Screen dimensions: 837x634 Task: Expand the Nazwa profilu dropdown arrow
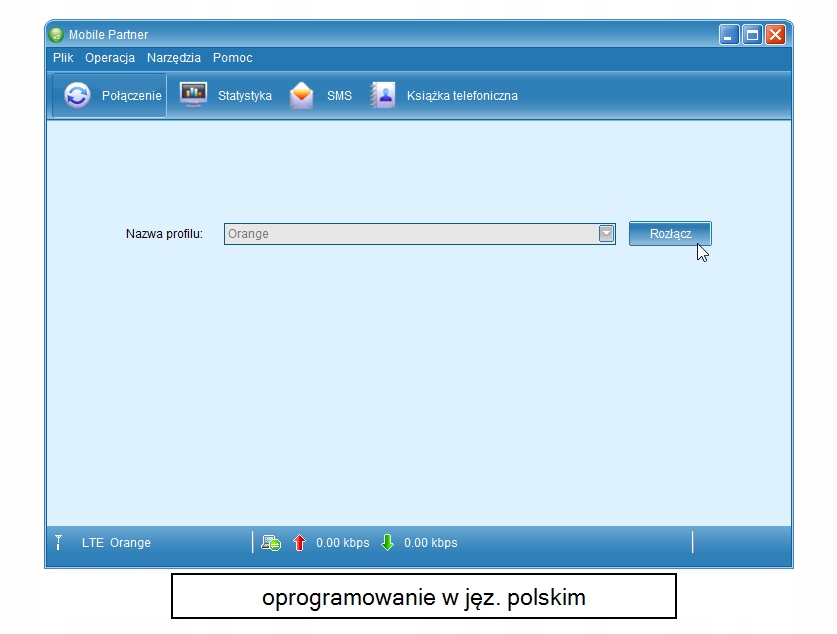click(606, 234)
